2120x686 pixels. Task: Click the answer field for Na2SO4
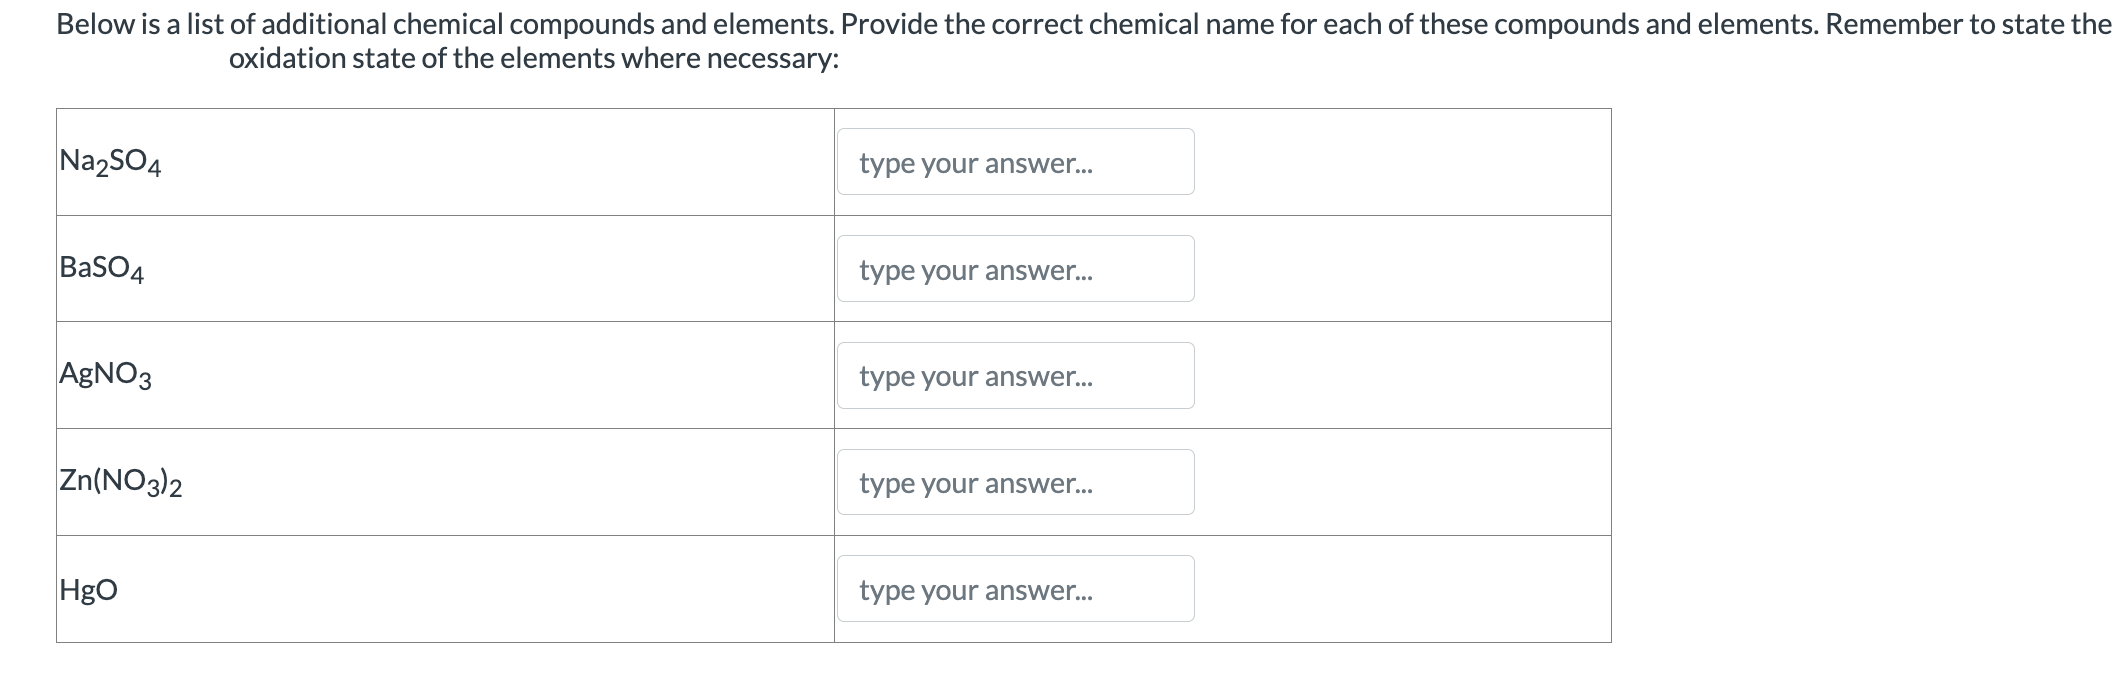coord(1014,162)
